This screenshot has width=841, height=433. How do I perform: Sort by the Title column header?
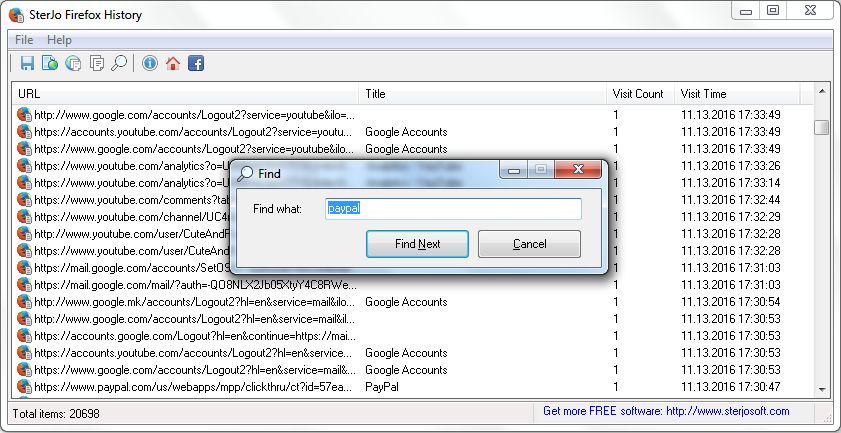[x=483, y=94]
